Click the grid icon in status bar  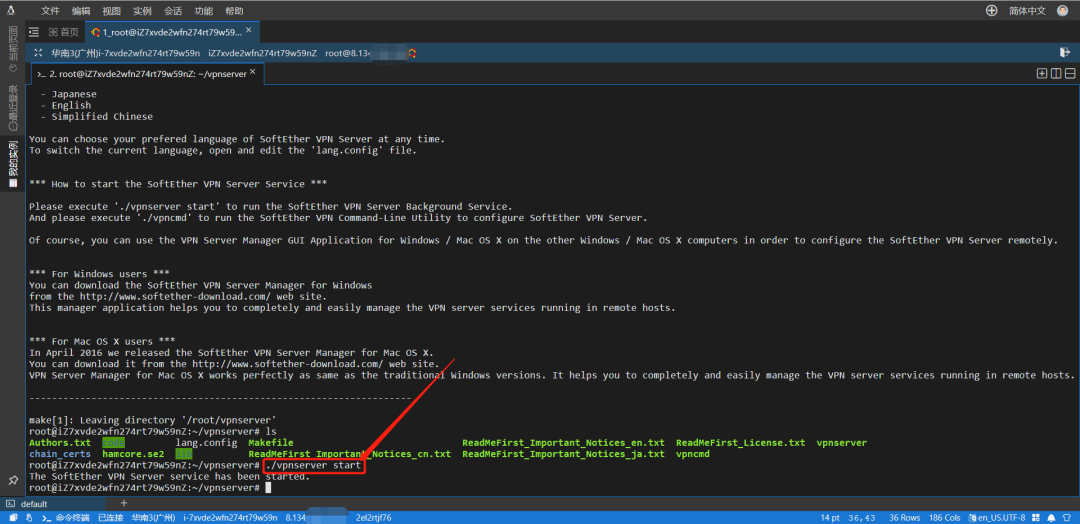coord(1035,517)
